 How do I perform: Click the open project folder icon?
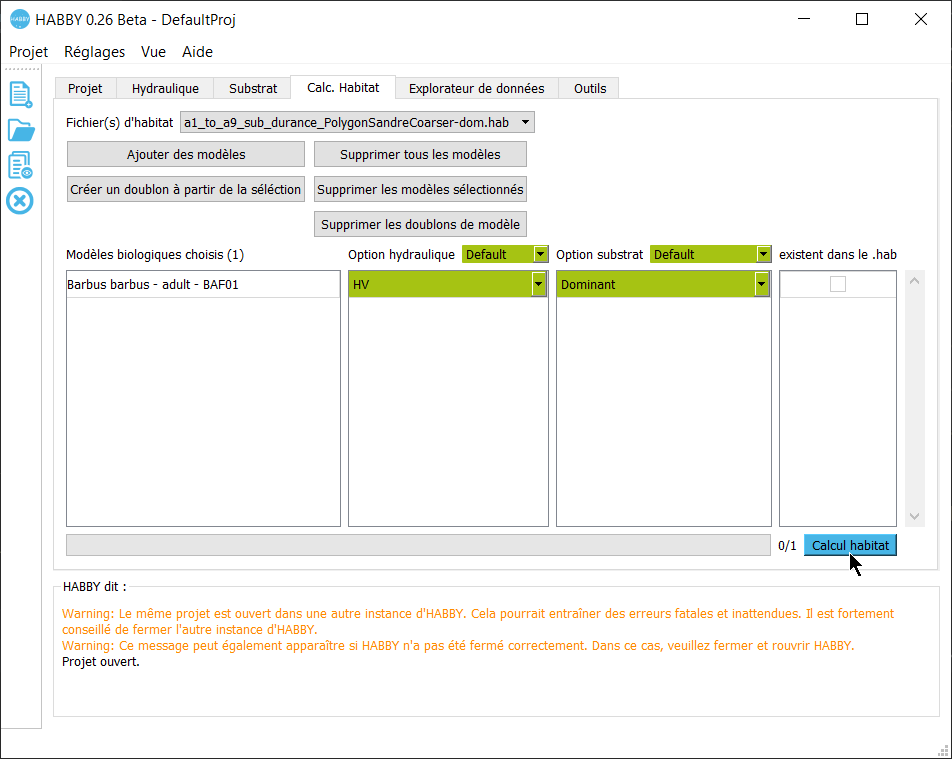tap(20, 130)
